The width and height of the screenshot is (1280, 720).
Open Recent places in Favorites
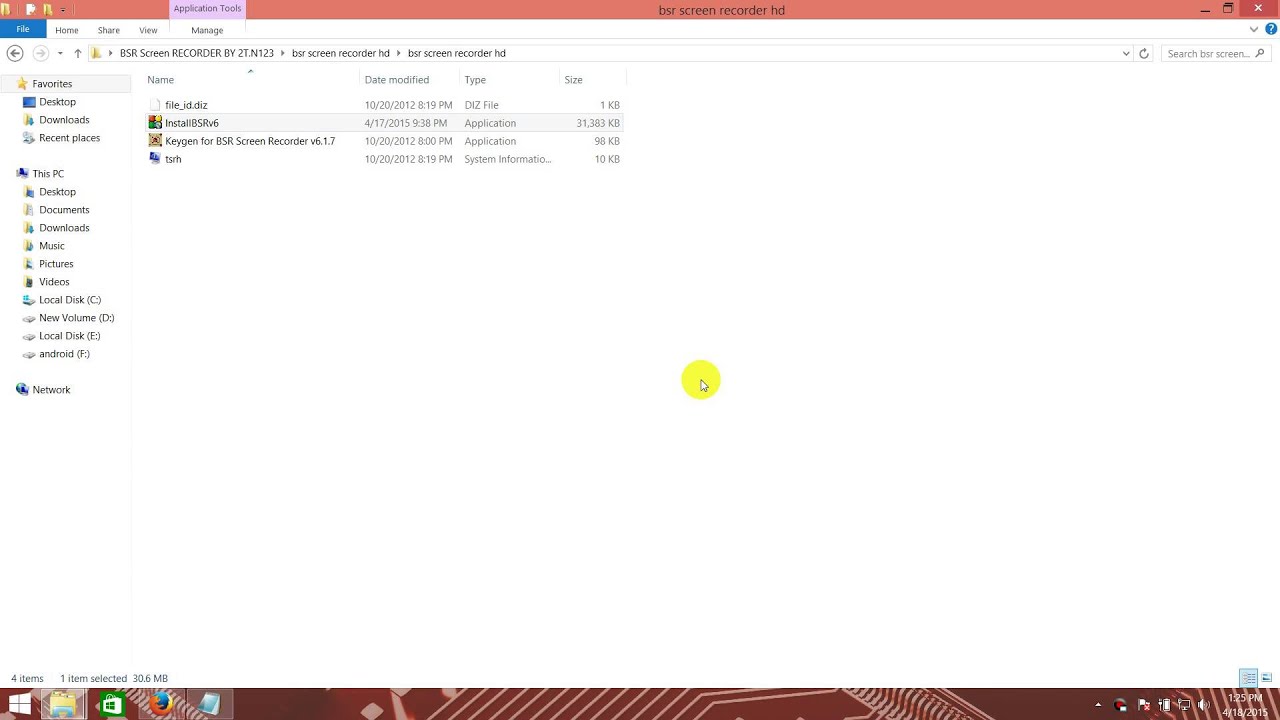[x=69, y=138]
